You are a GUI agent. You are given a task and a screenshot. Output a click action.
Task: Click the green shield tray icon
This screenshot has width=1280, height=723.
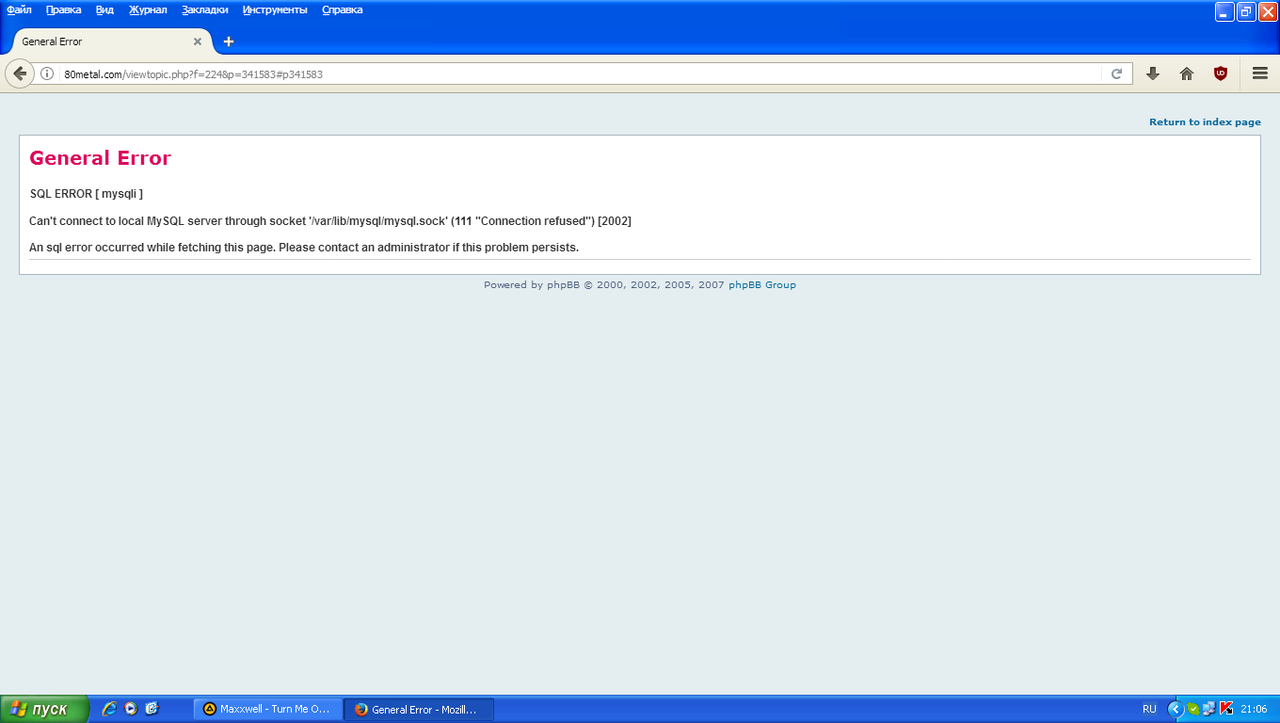[x=1193, y=709]
